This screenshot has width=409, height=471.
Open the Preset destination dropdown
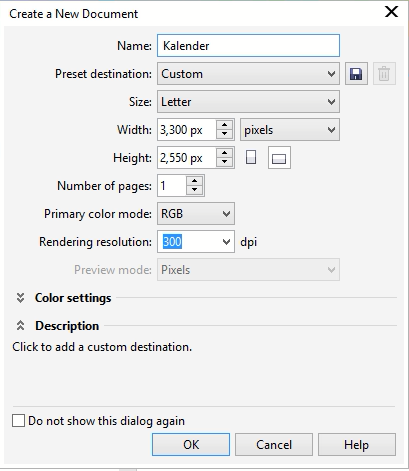point(248,74)
